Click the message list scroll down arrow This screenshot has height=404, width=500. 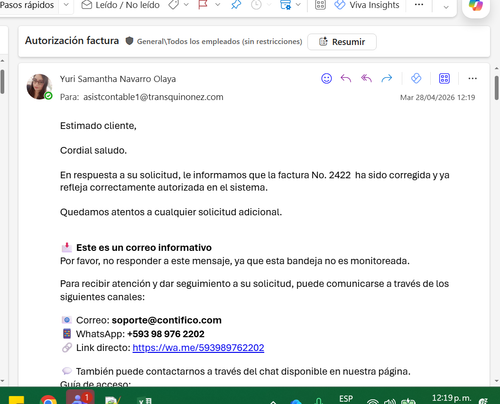click(2, 381)
